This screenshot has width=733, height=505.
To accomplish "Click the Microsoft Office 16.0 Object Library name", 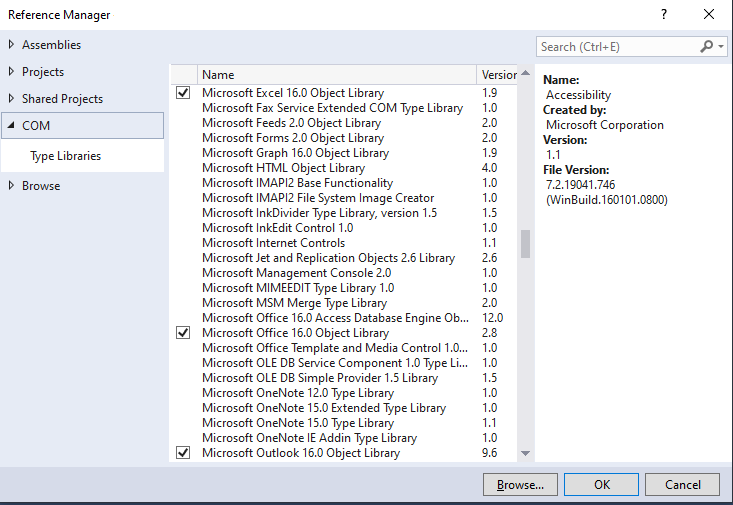I will (x=295, y=332).
